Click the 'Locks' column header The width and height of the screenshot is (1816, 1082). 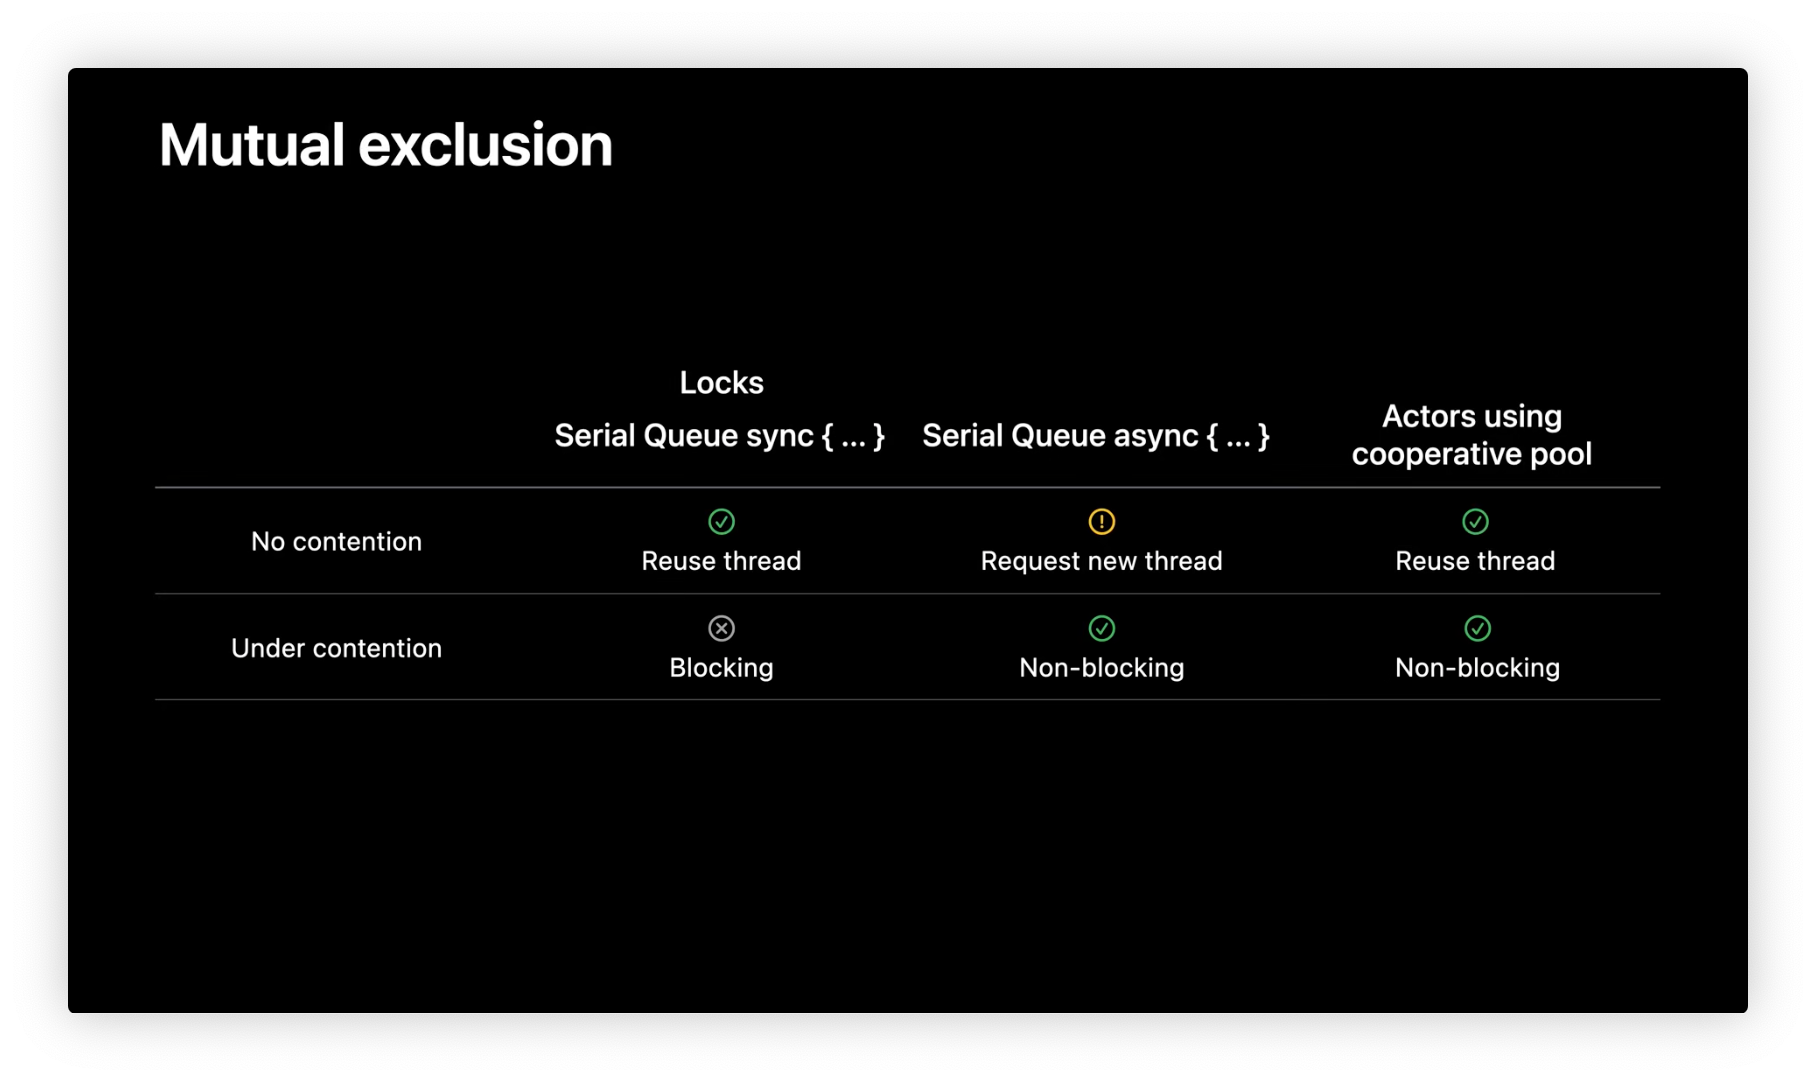coord(721,382)
